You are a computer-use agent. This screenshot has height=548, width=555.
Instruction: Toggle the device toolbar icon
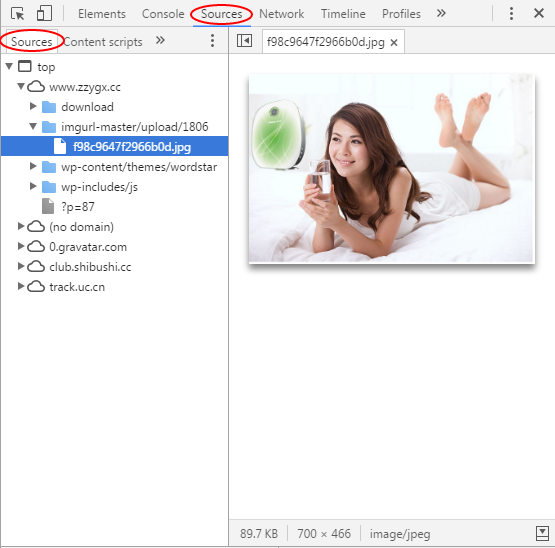click(x=44, y=13)
